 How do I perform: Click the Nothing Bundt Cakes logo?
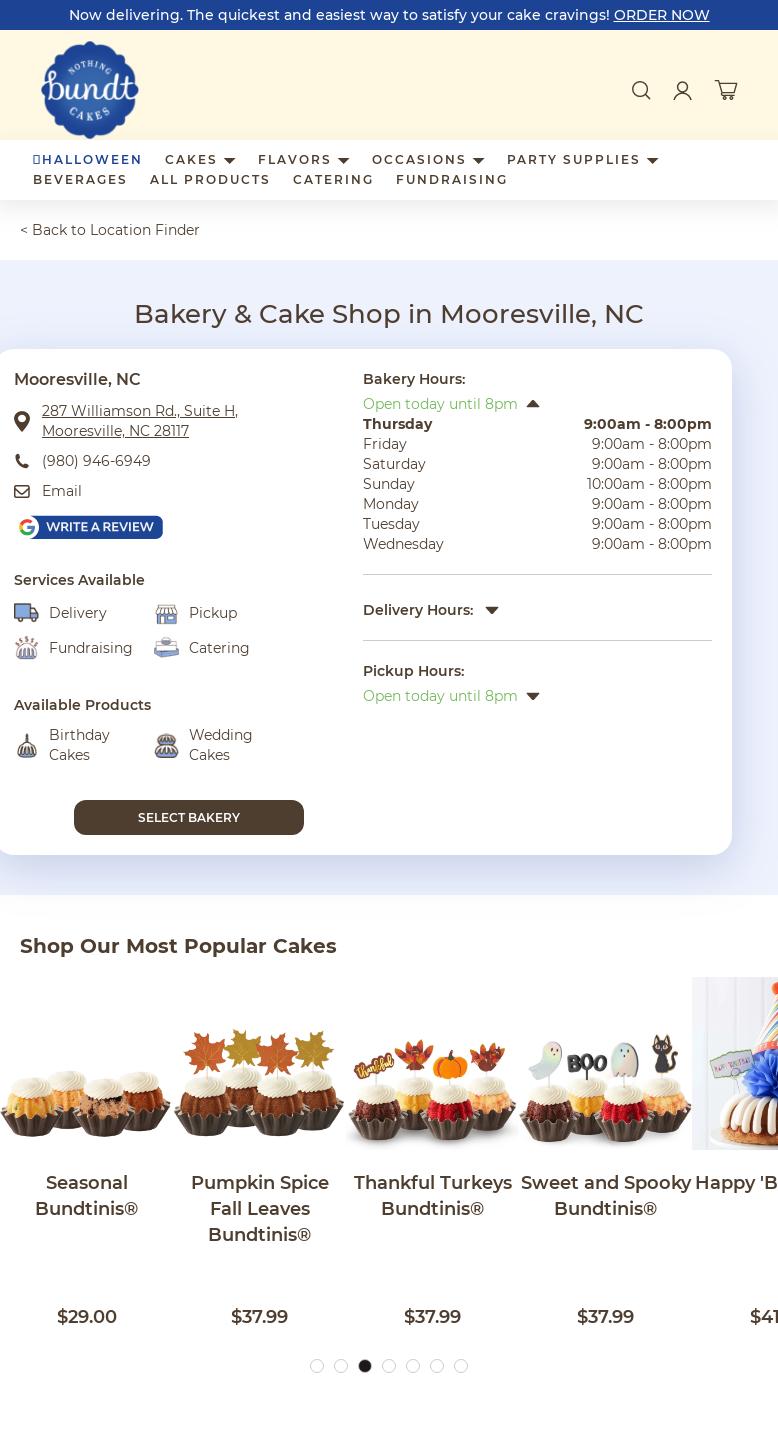[90, 90]
